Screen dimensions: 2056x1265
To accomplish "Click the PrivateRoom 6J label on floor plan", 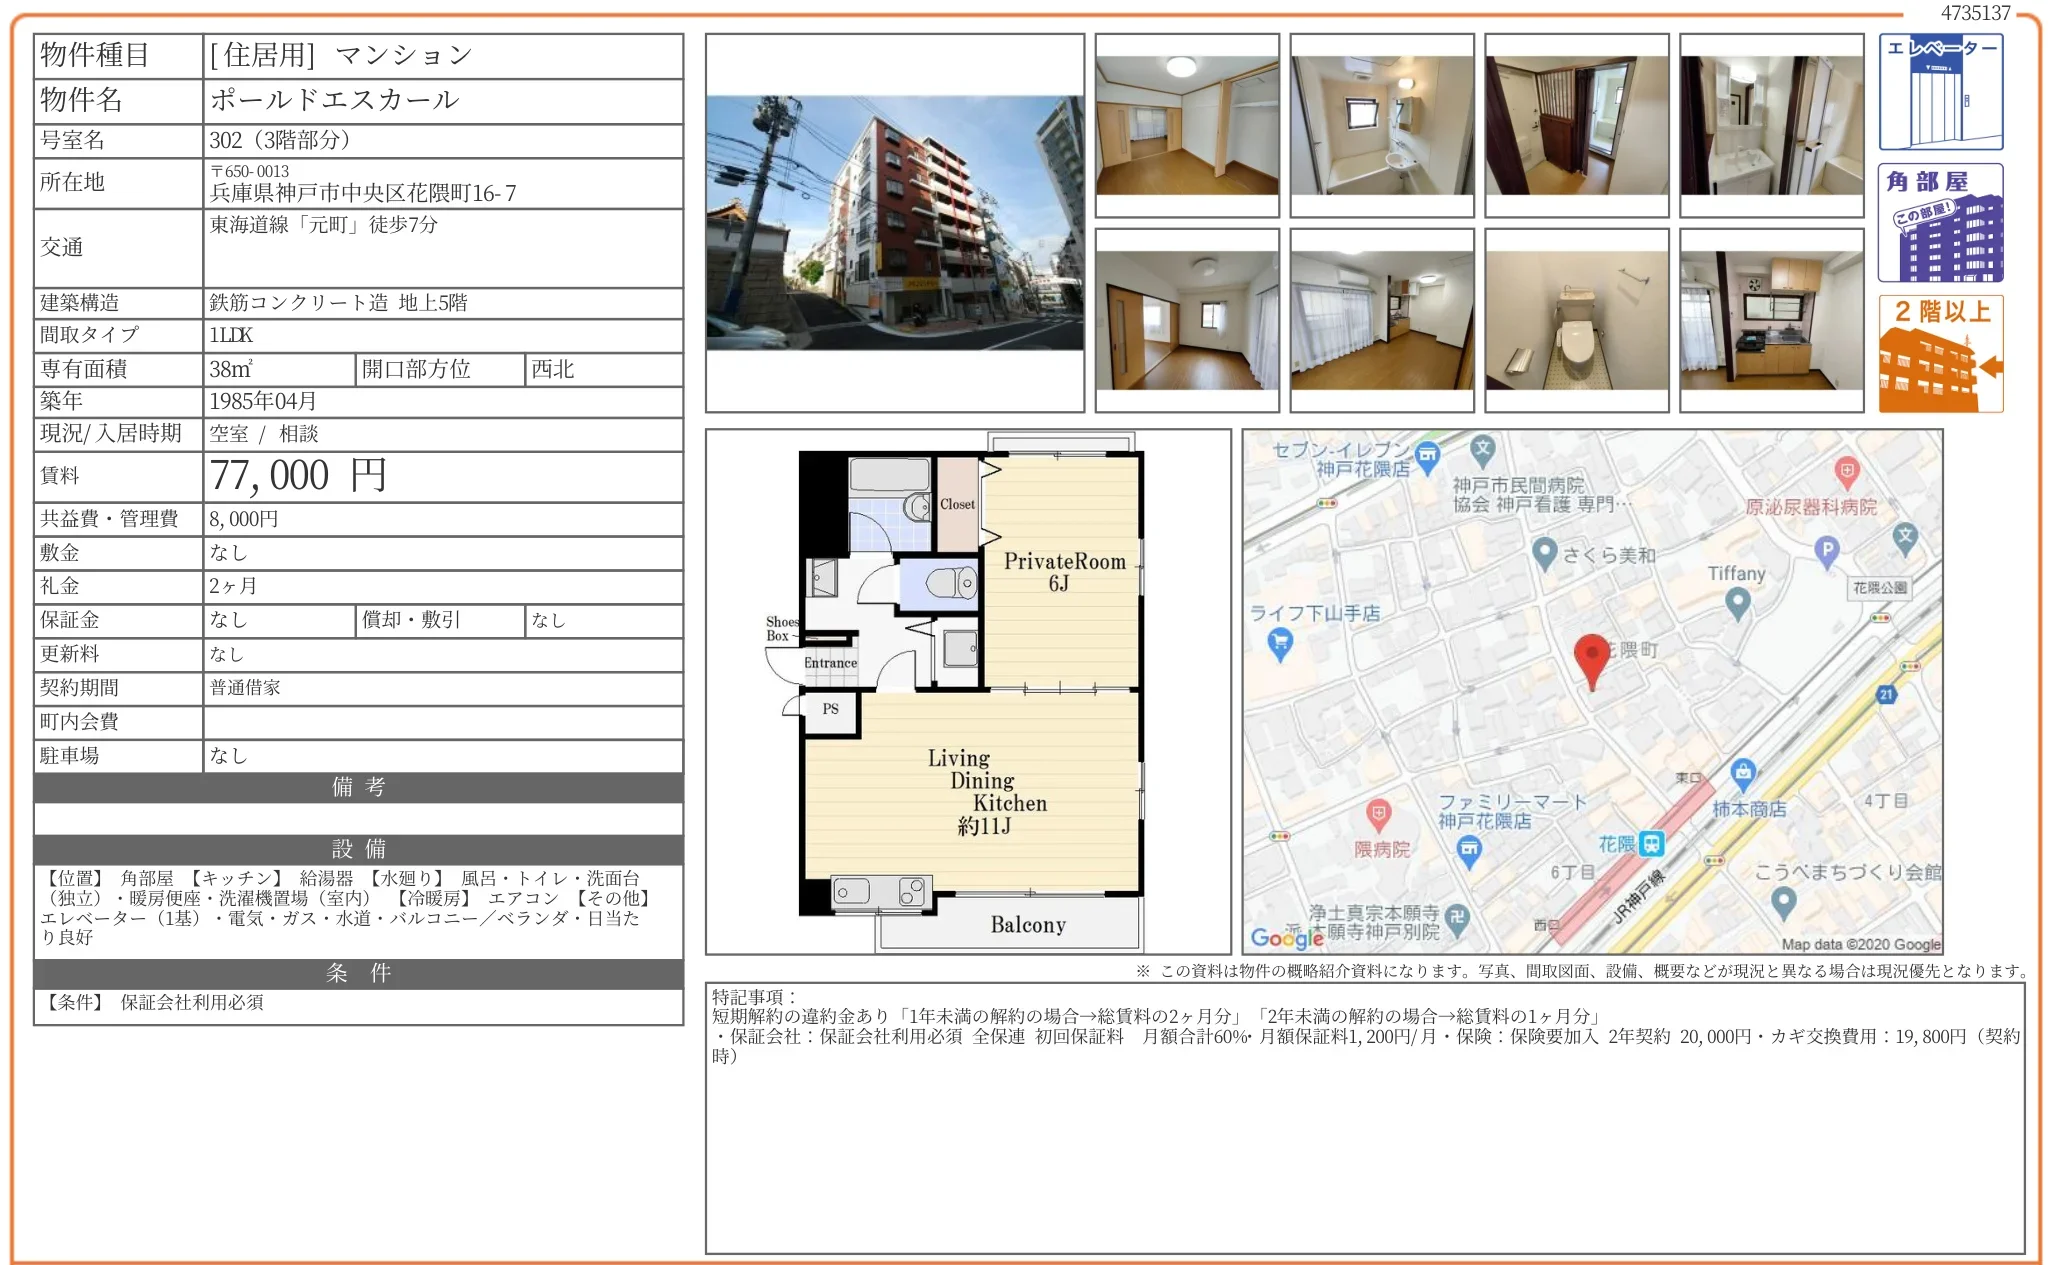I will pos(1064,572).
